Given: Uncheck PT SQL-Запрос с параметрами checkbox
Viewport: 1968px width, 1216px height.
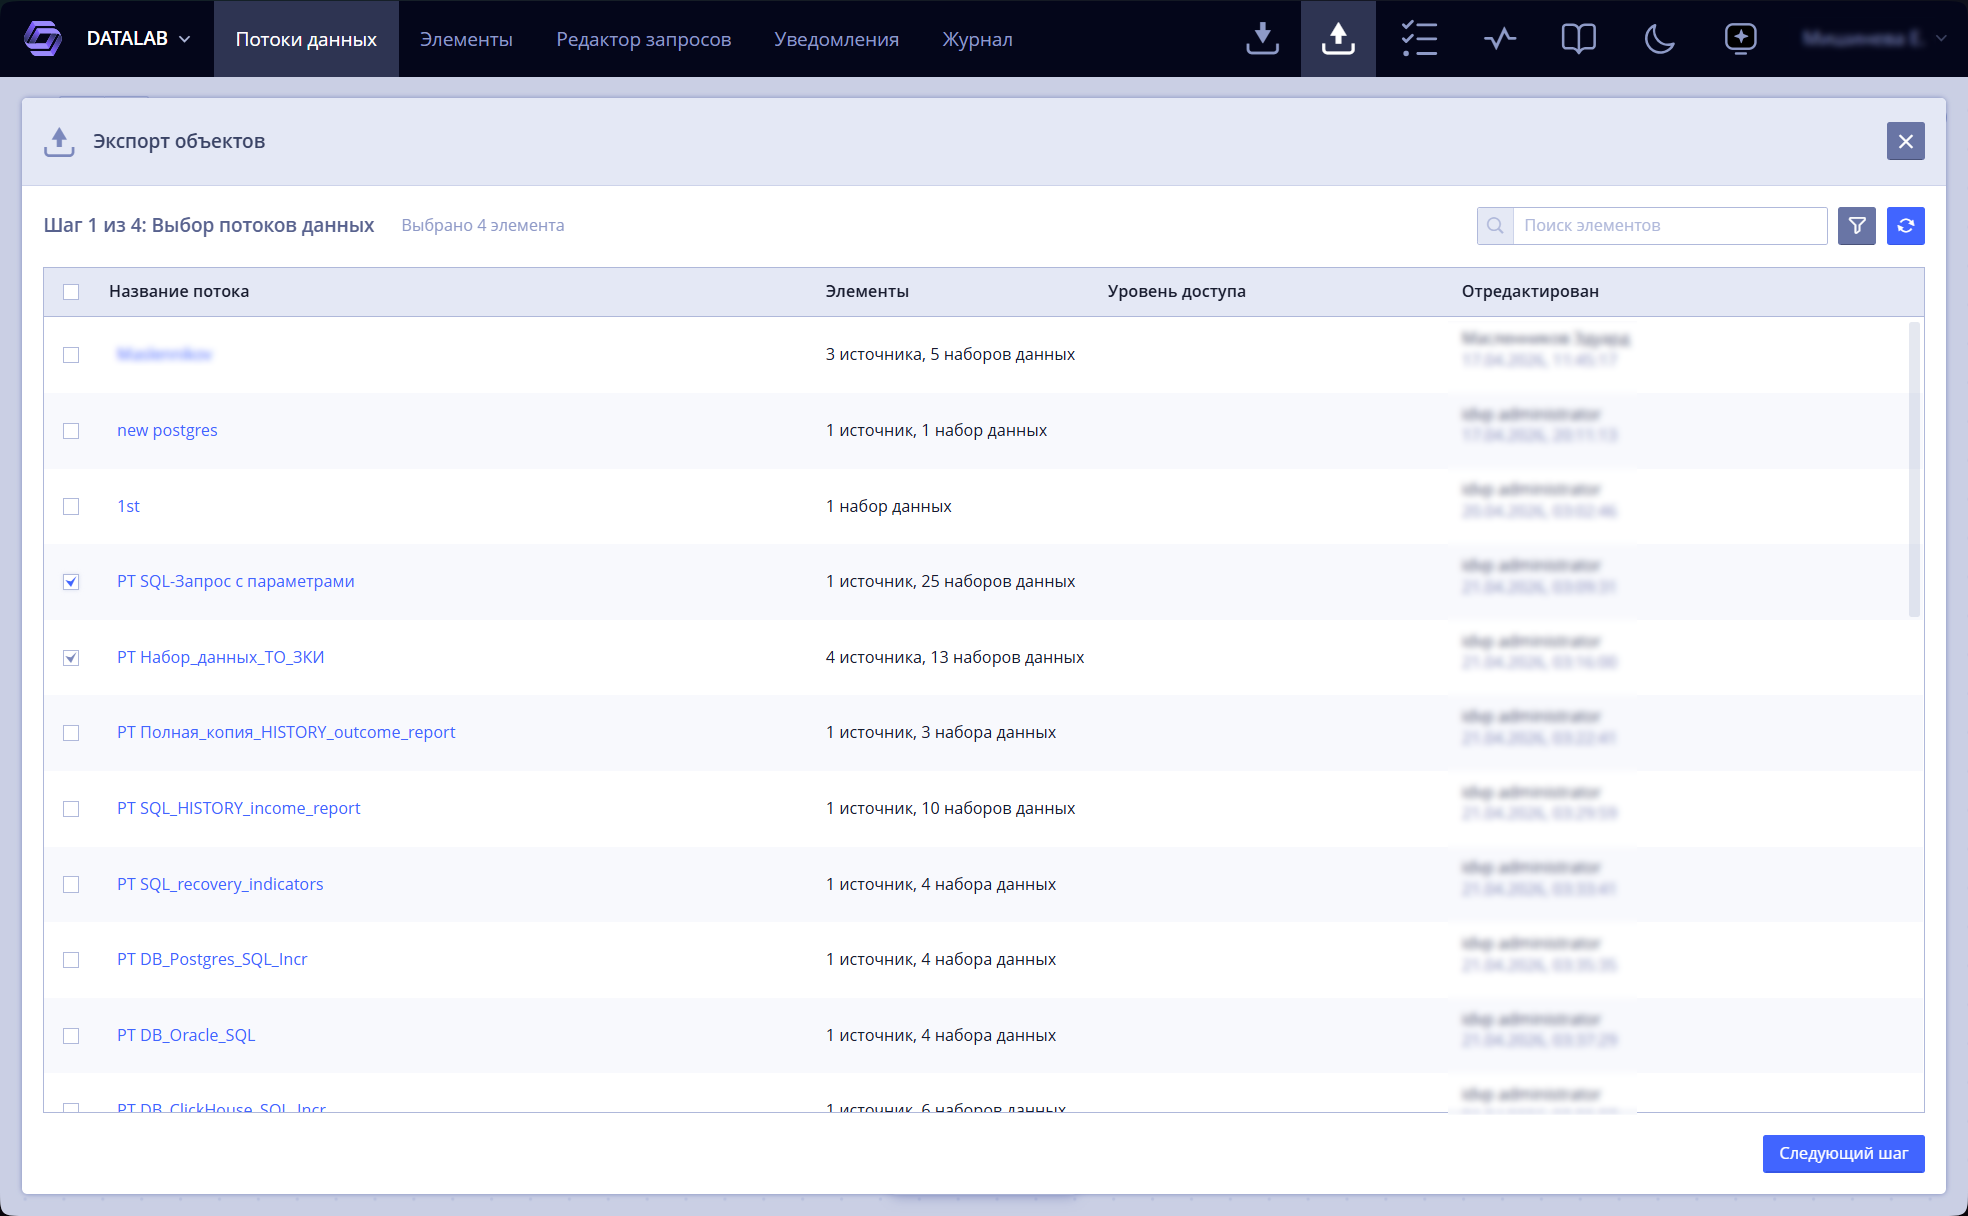Looking at the screenshot, I should [x=71, y=582].
